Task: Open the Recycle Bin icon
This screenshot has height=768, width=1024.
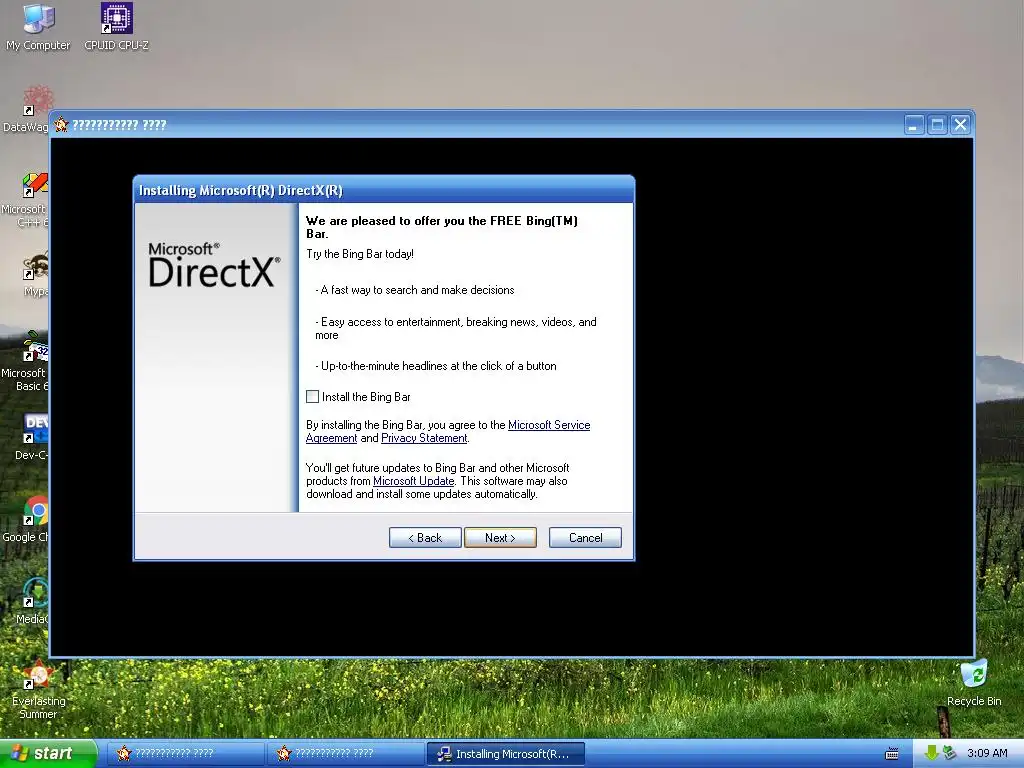Action: click(974, 683)
